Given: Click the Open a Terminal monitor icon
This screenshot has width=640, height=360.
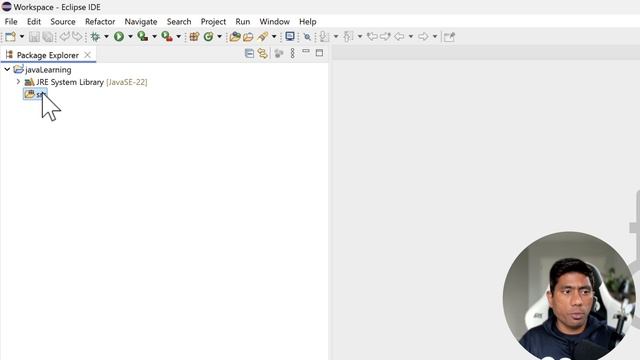Looking at the screenshot, I should click(290, 36).
